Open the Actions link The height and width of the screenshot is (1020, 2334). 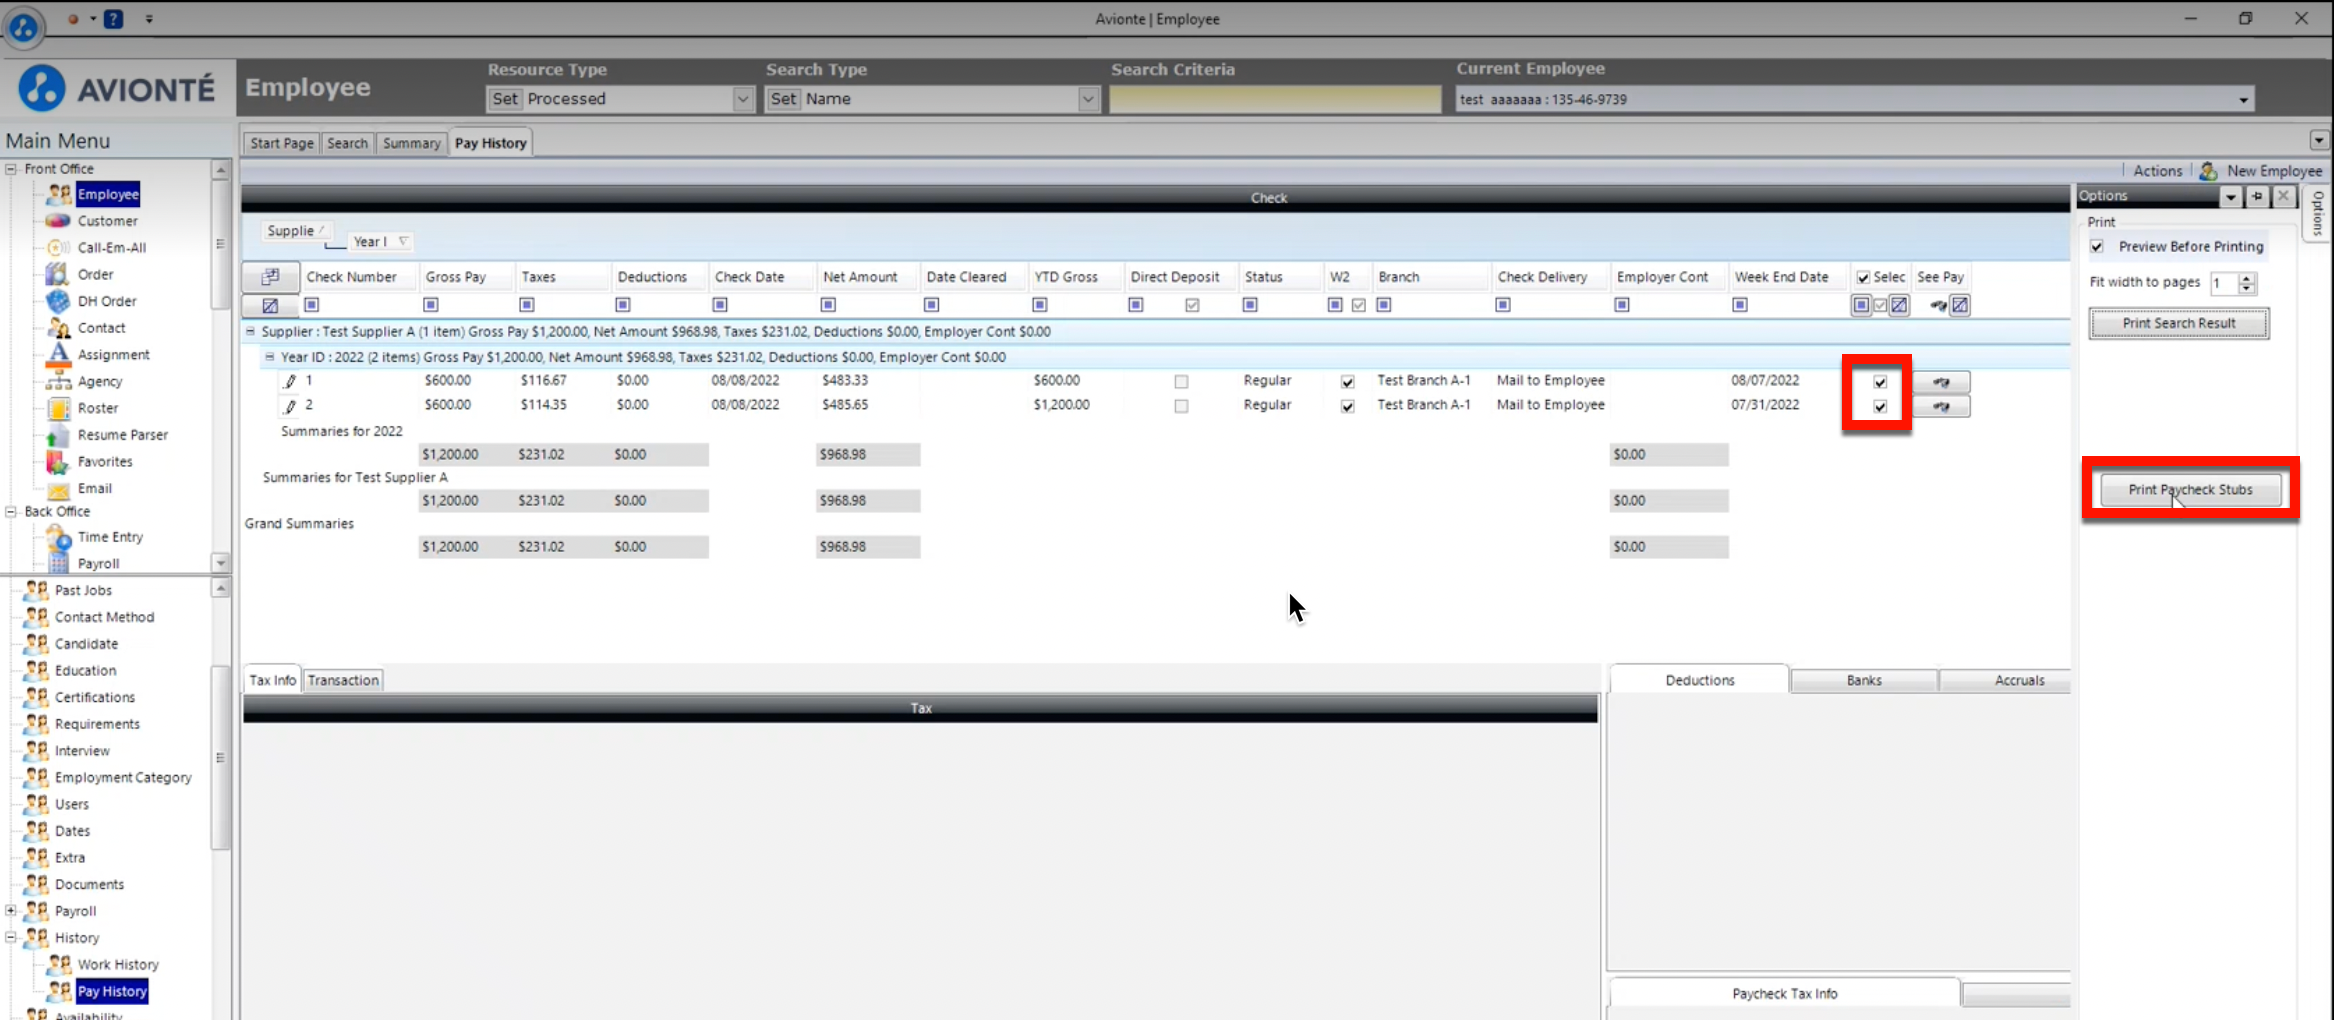[2157, 171]
